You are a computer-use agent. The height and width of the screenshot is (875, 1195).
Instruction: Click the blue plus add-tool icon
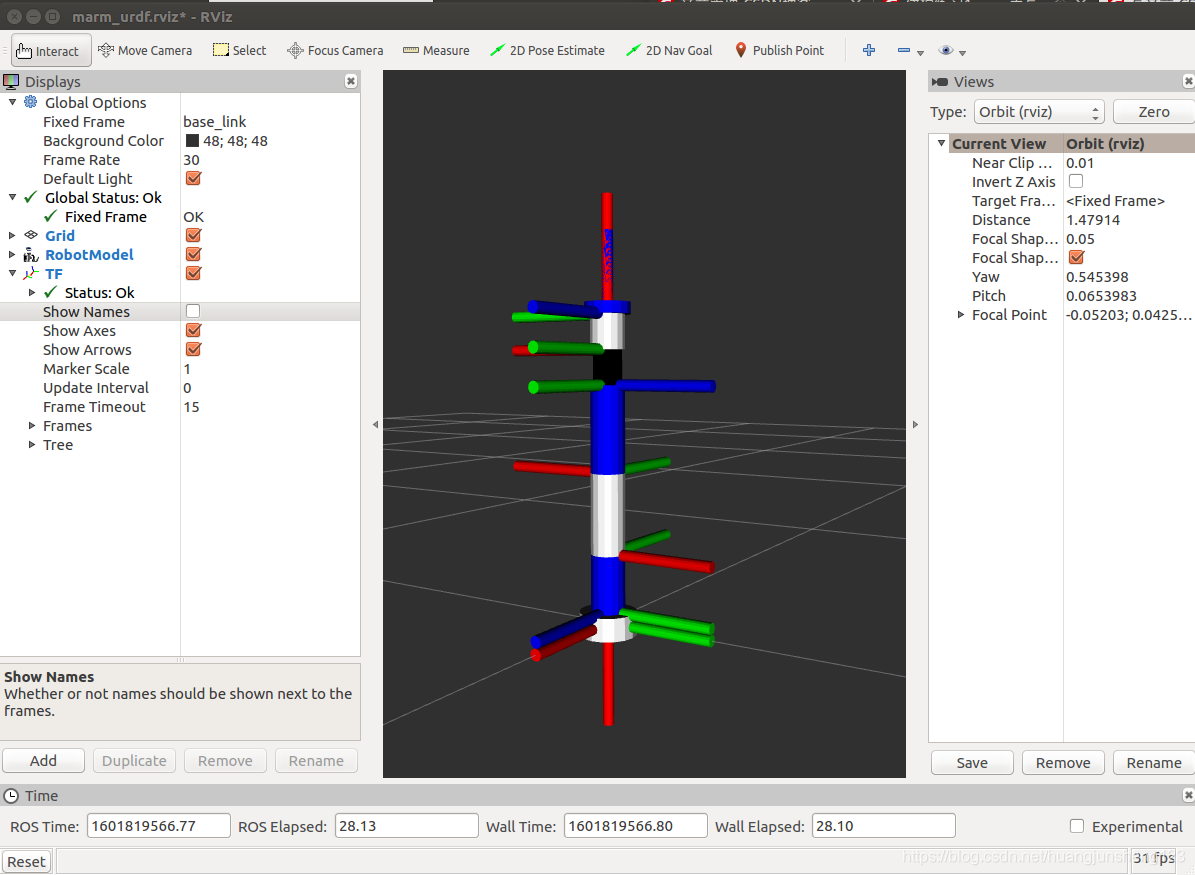coord(869,50)
